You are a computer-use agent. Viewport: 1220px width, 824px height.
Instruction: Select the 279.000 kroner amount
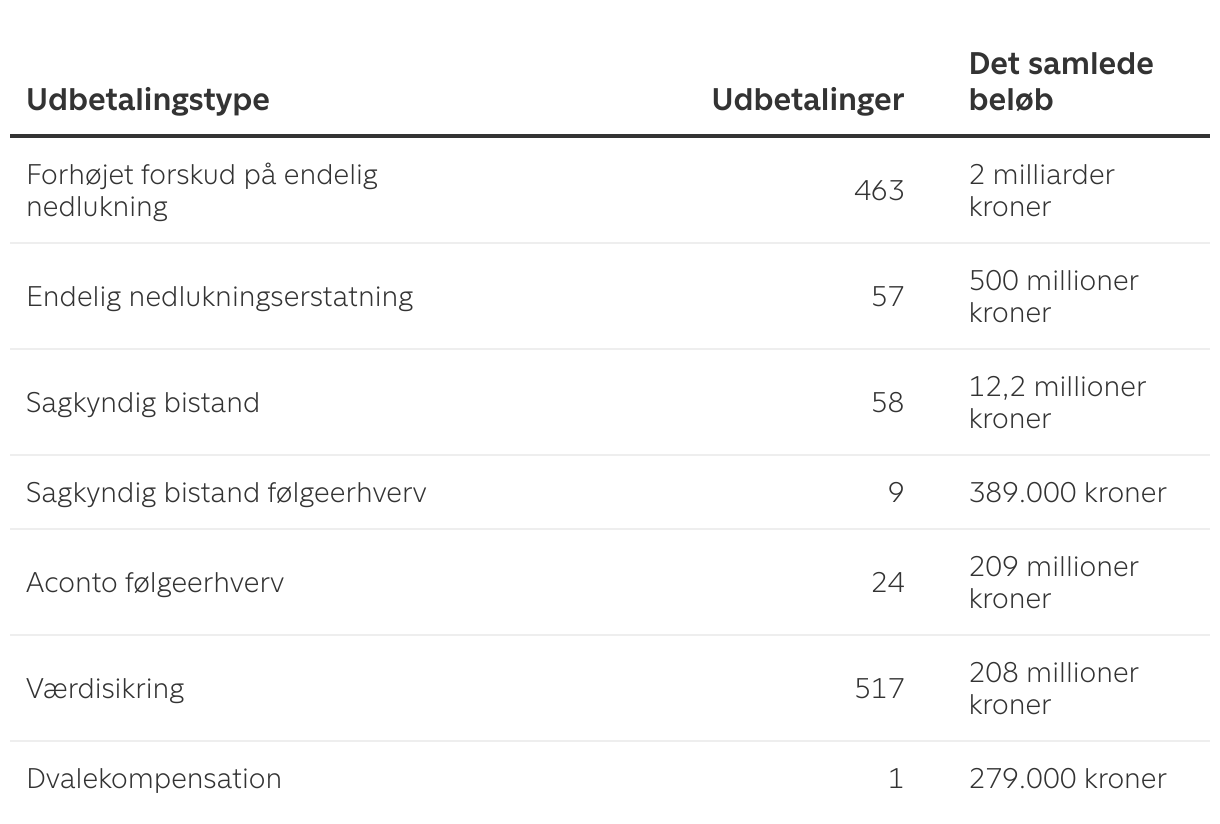tap(1067, 778)
